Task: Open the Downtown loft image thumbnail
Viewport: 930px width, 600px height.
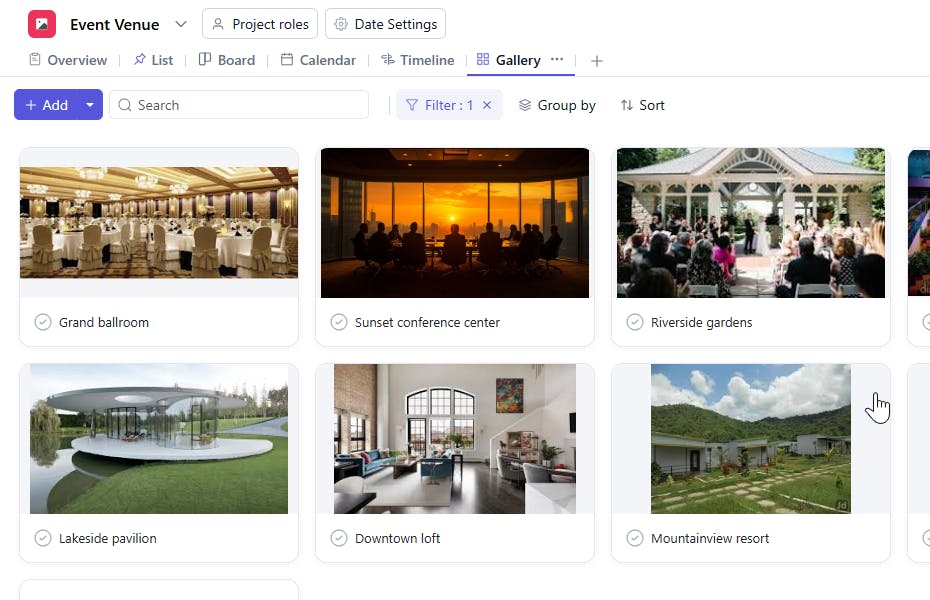Action: point(455,438)
